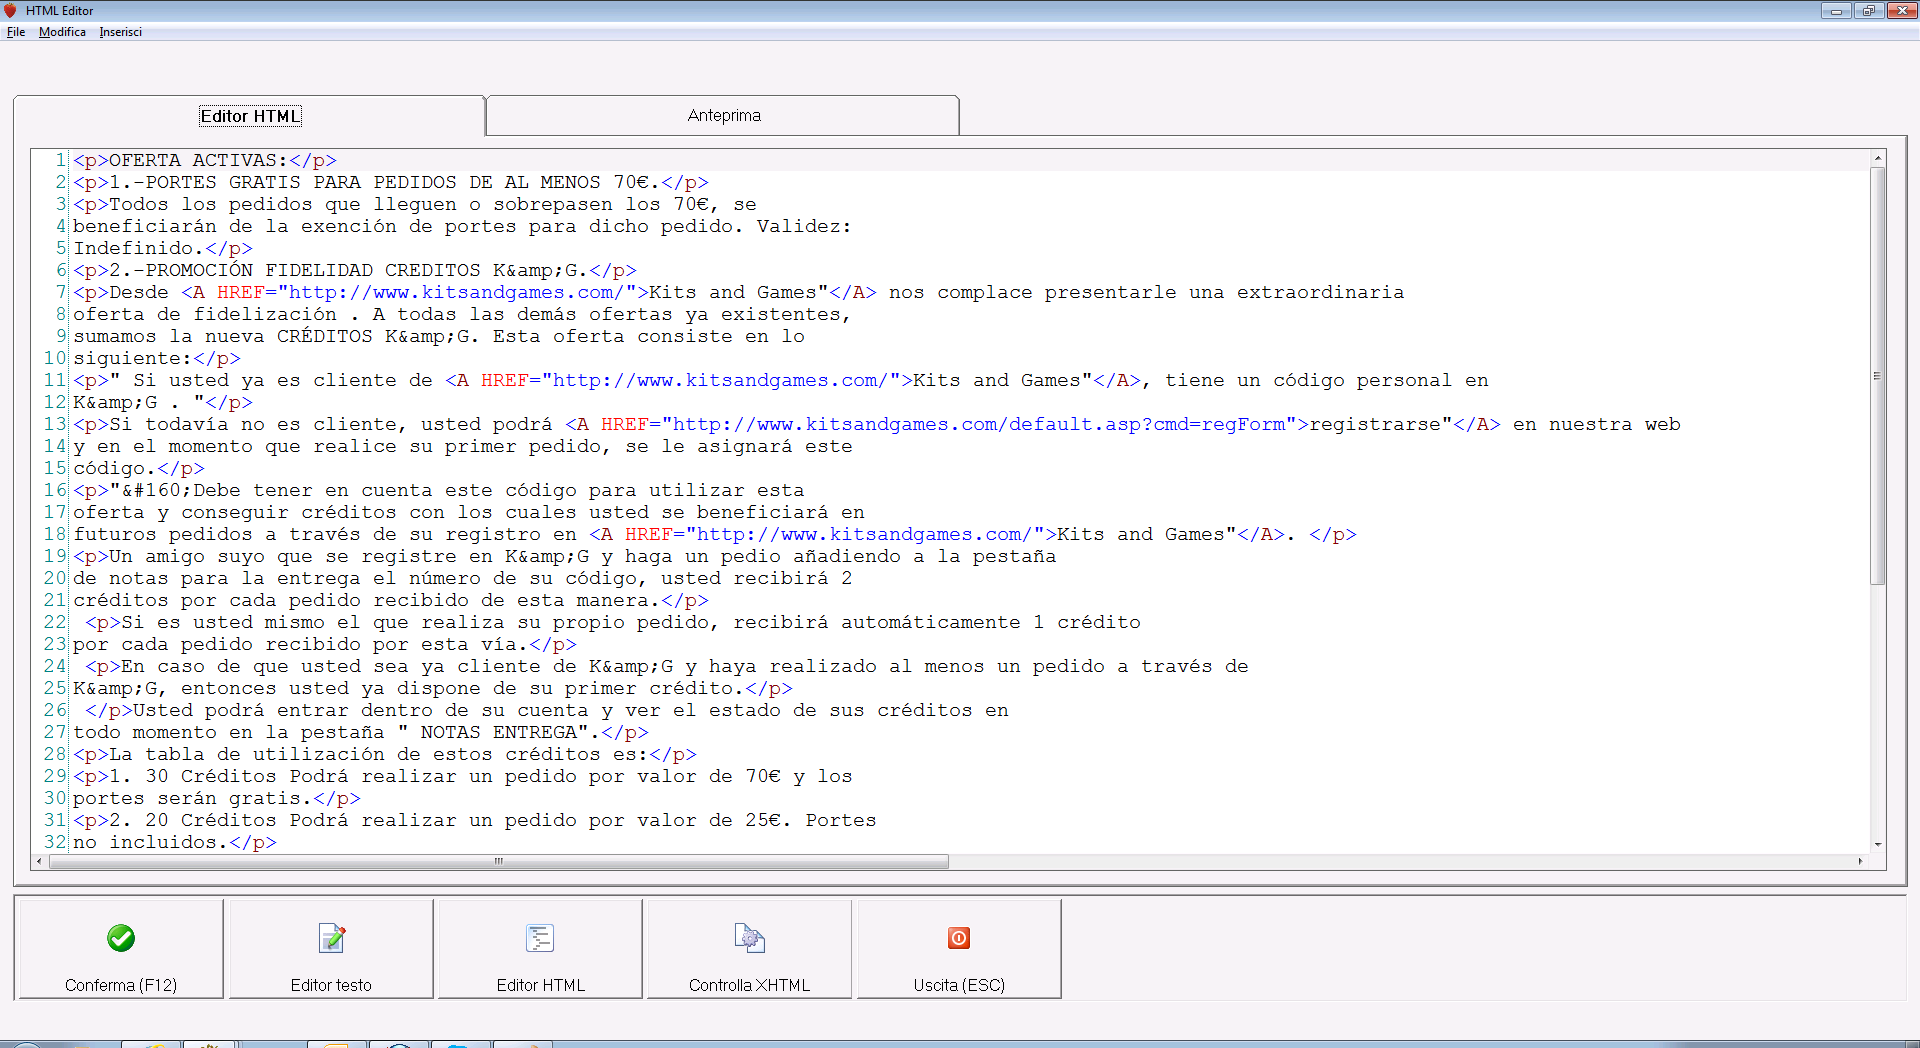Click the Editor HTML button label at bottom

(540, 985)
